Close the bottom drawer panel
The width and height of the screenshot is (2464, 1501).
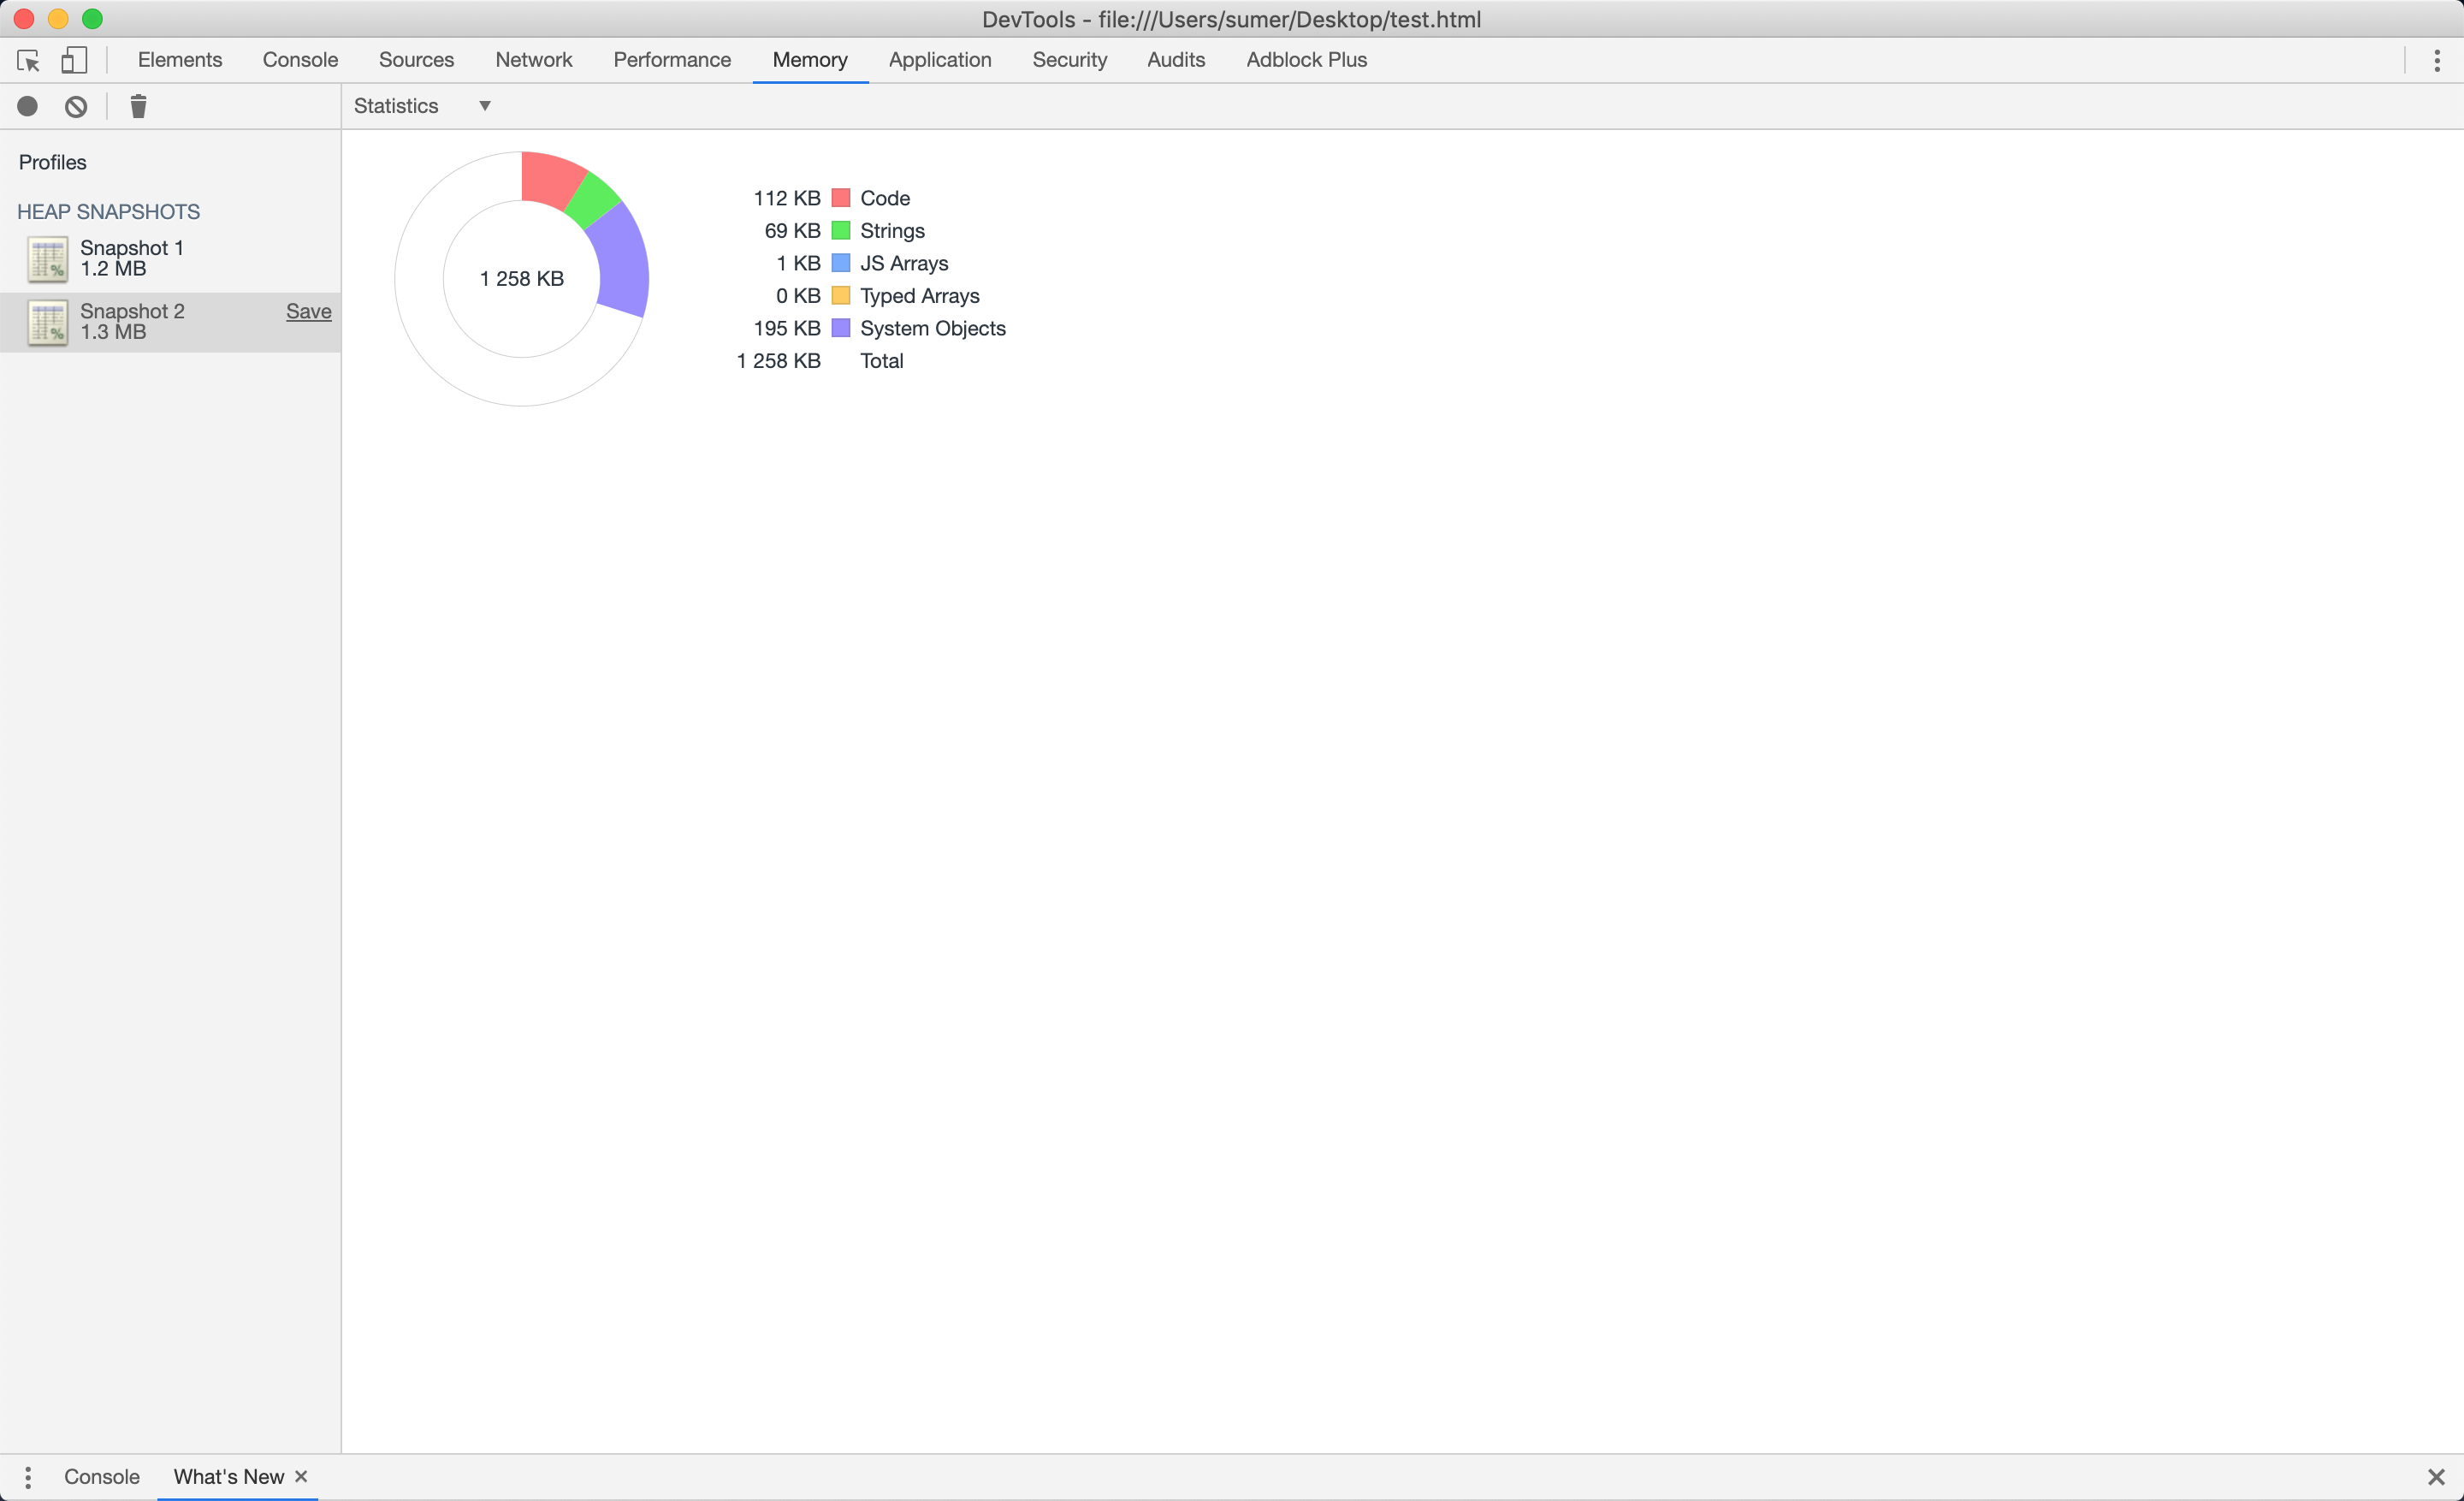(2436, 1477)
